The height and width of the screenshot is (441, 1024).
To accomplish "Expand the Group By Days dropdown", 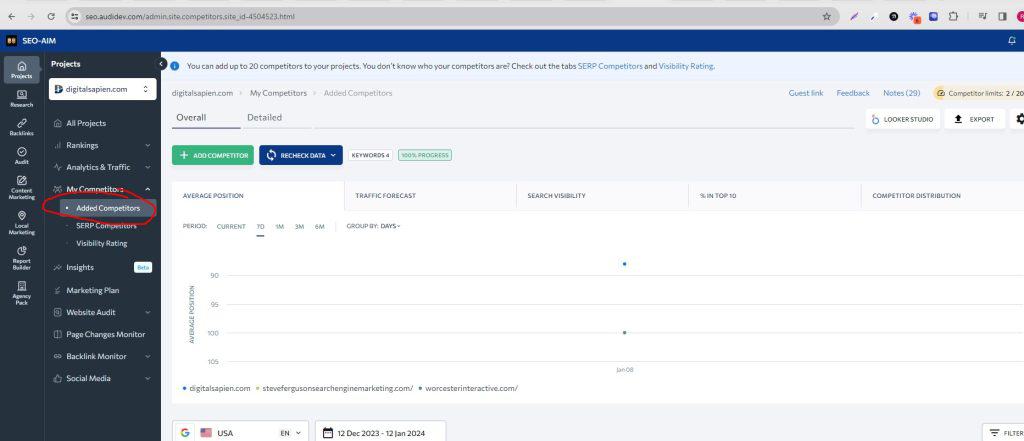I will [x=389, y=226].
